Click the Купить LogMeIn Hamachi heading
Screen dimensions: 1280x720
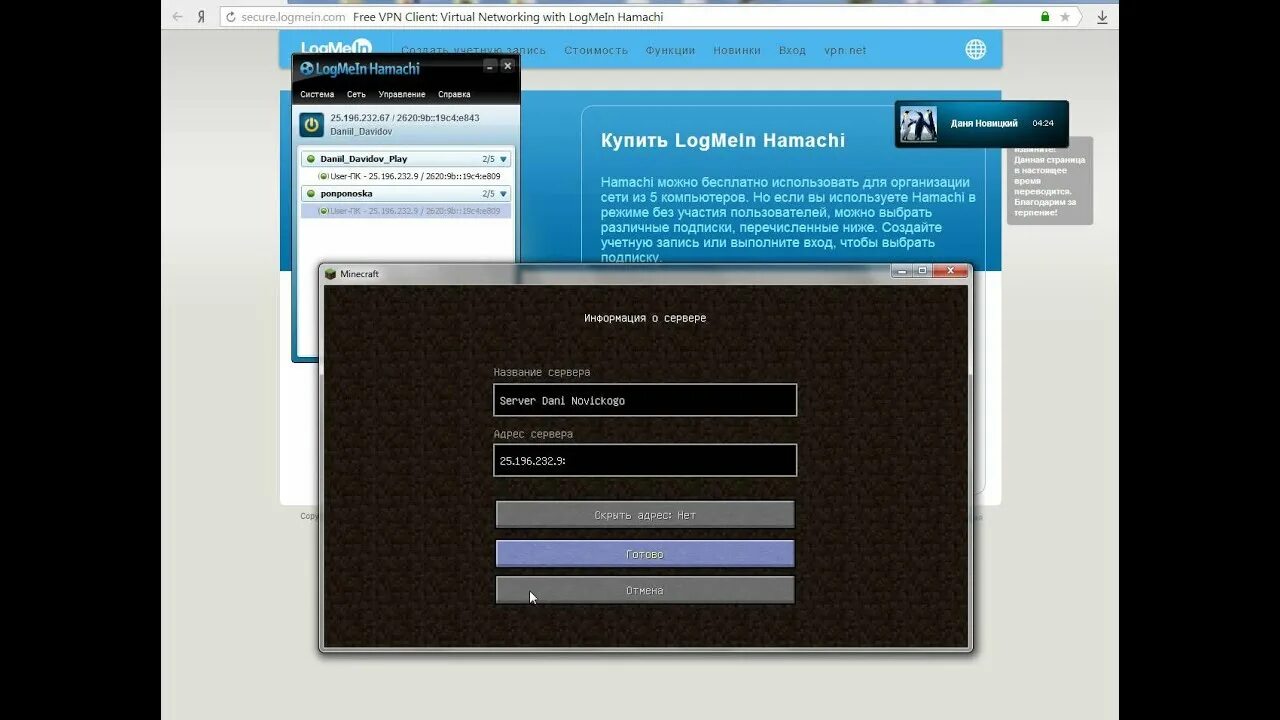[723, 140]
